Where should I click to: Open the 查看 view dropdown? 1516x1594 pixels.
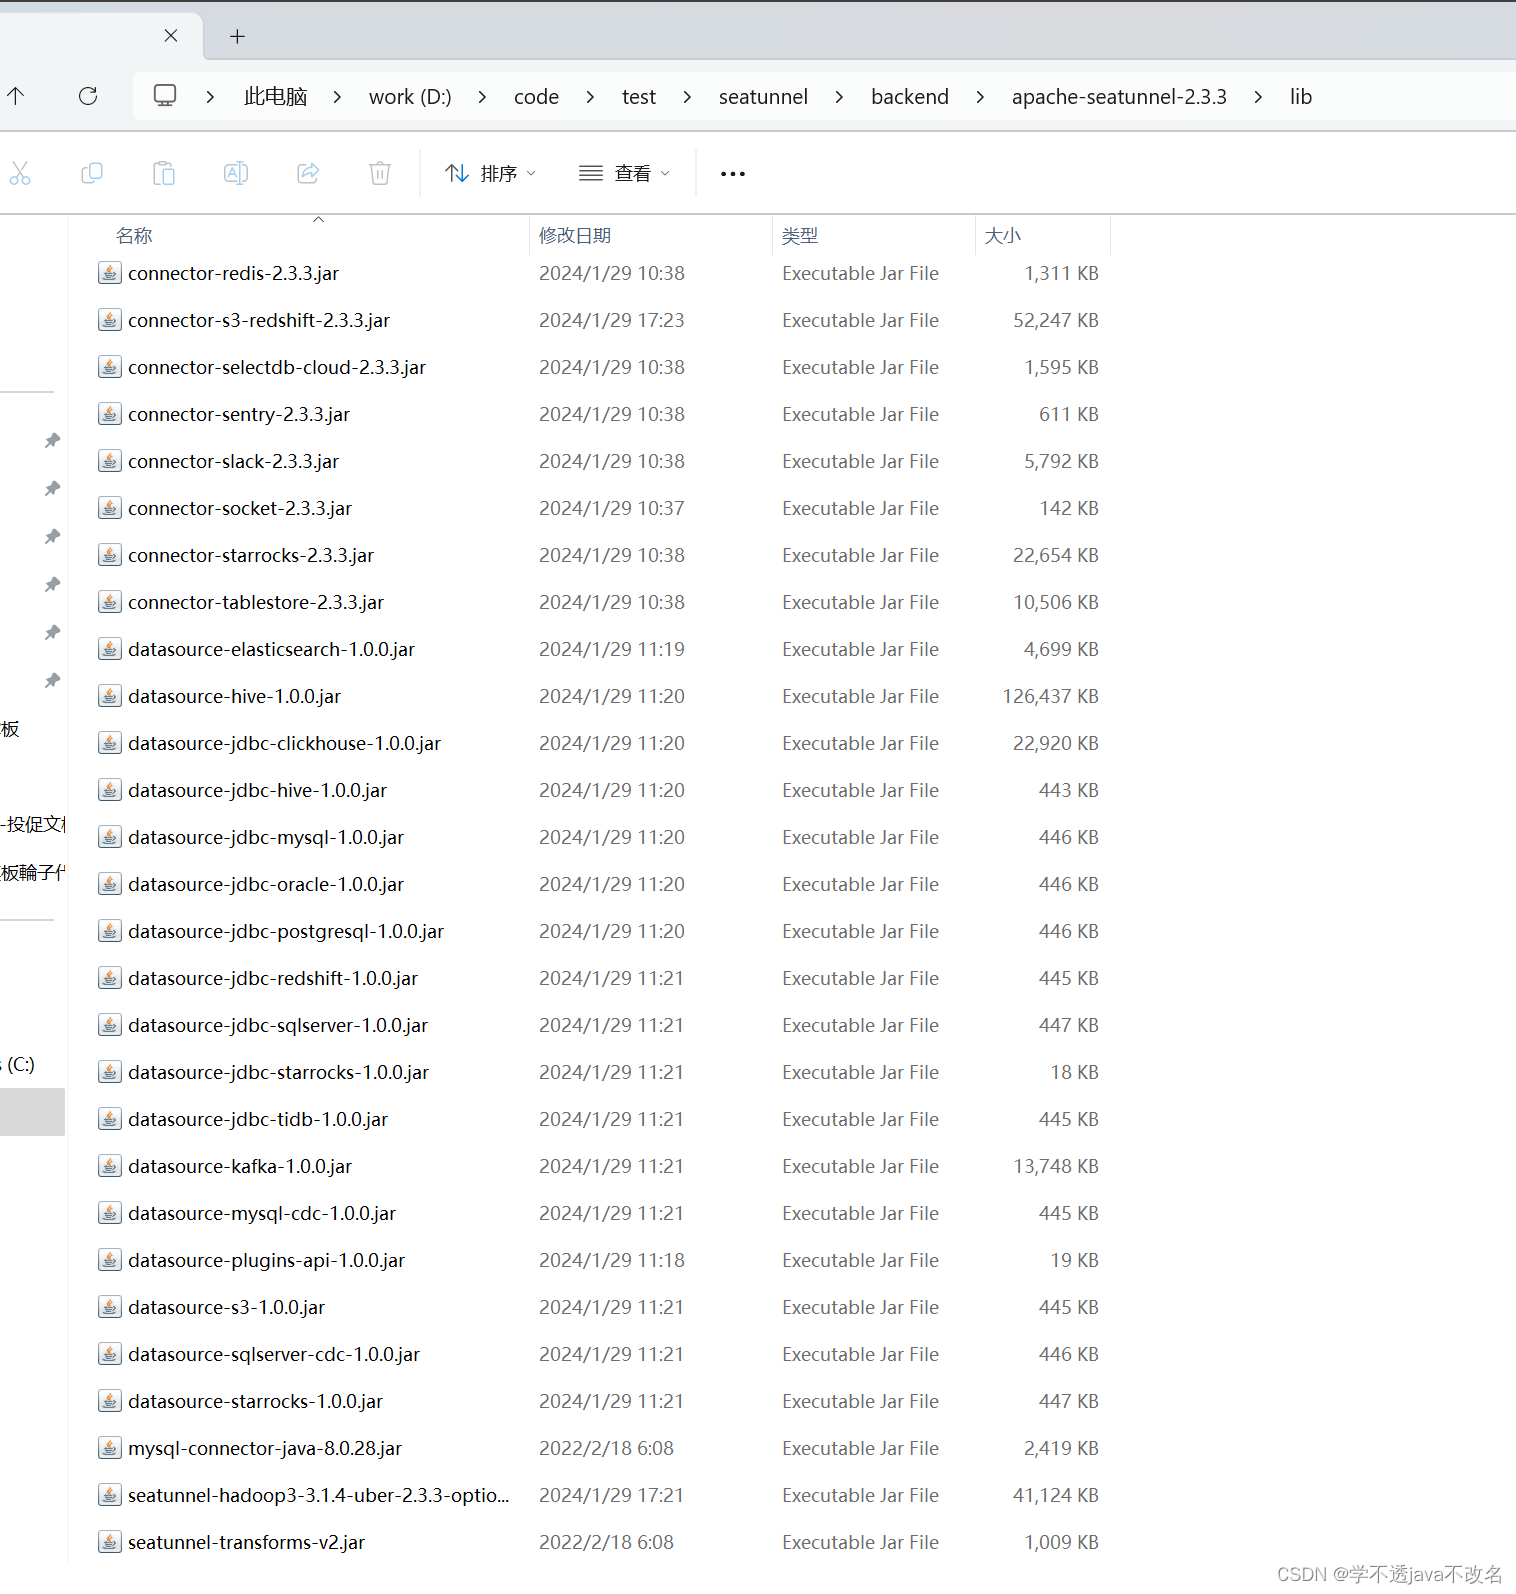tap(624, 173)
